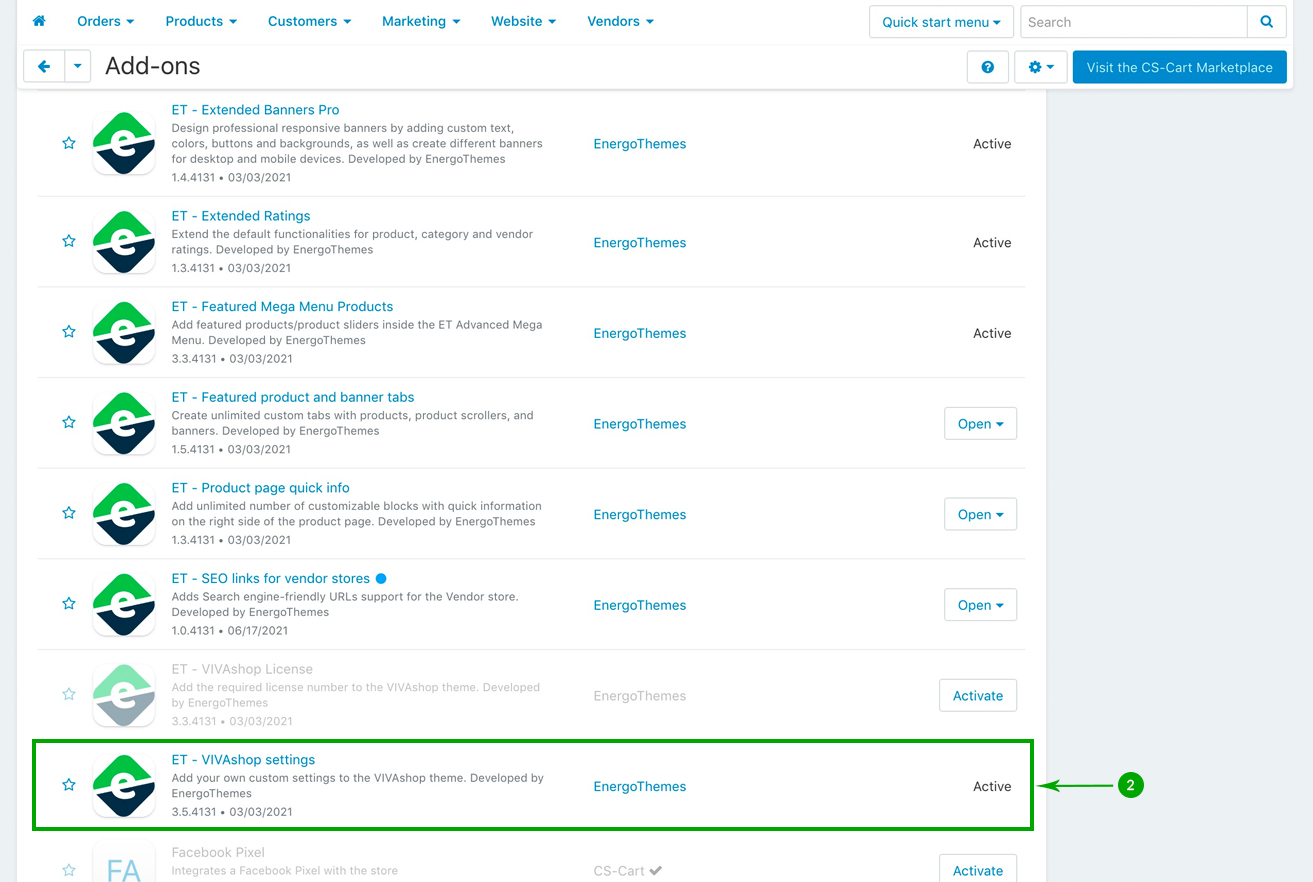Open dropdown for ET - SEO links add-on
The height and width of the screenshot is (882, 1313).
(x=980, y=605)
